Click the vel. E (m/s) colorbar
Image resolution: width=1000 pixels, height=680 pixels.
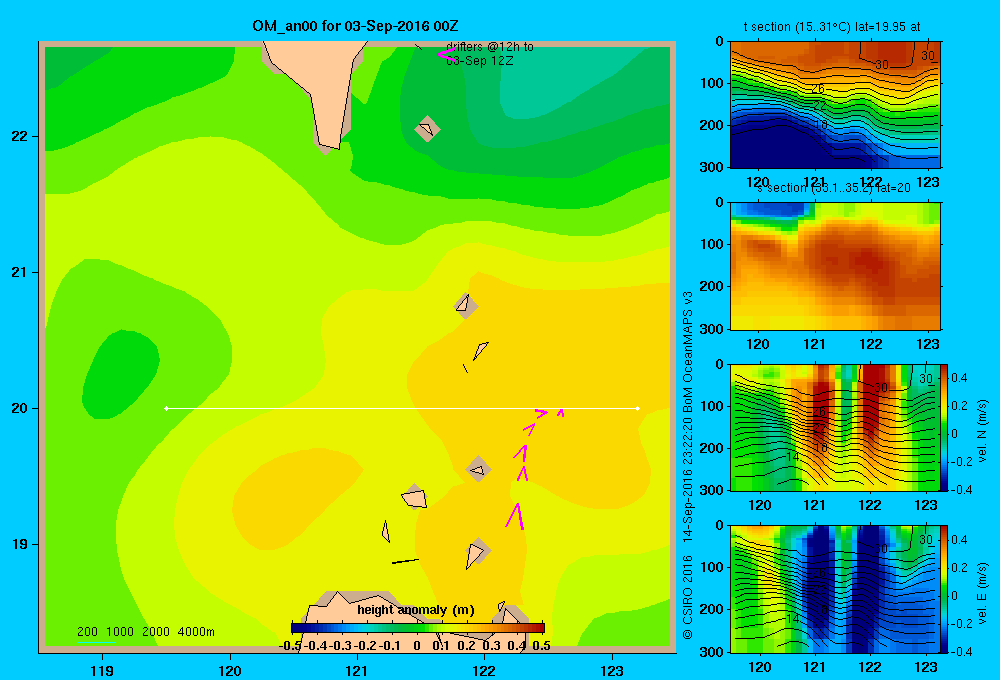tap(944, 589)
